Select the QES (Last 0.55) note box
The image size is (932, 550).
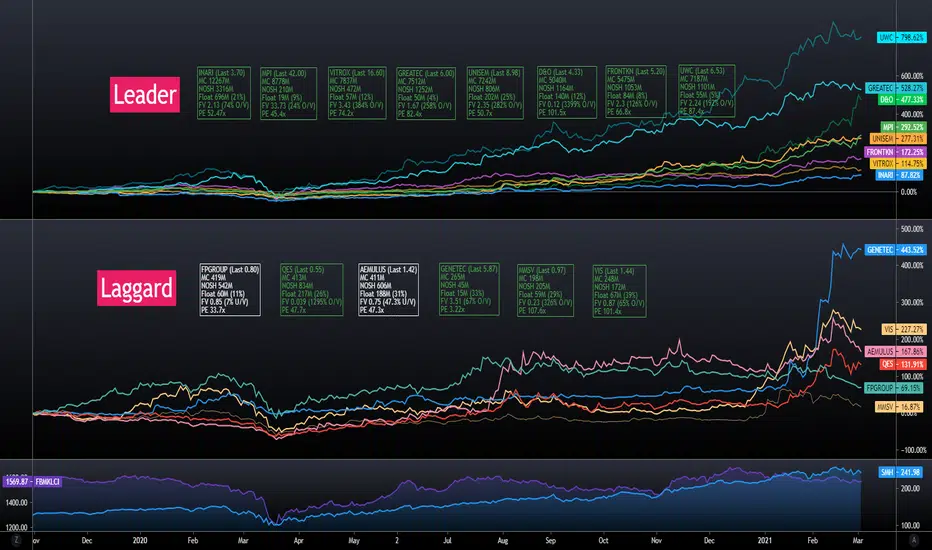[x=311, y=290]
